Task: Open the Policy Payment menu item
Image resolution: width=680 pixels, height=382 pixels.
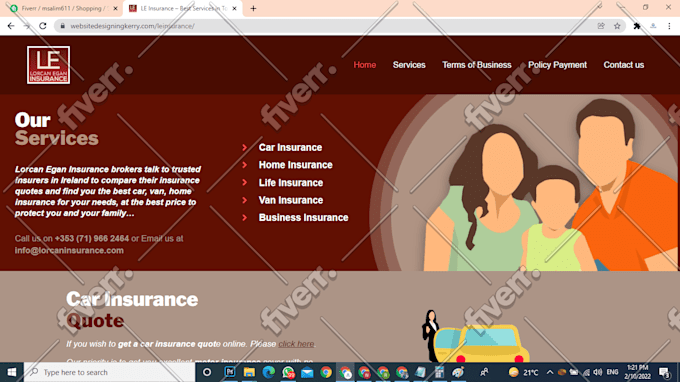Action: [x=557, y=65]
